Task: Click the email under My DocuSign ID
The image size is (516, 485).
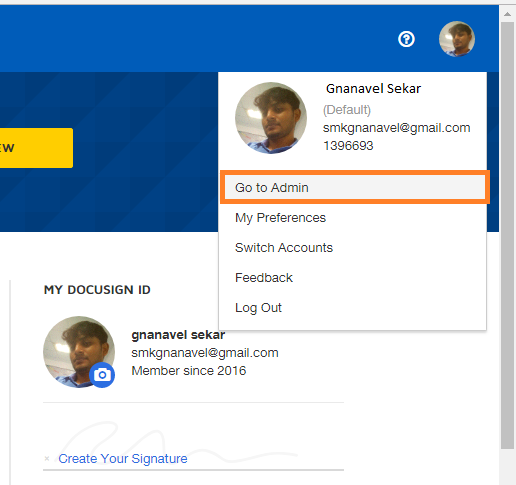Action: (205, 353)
